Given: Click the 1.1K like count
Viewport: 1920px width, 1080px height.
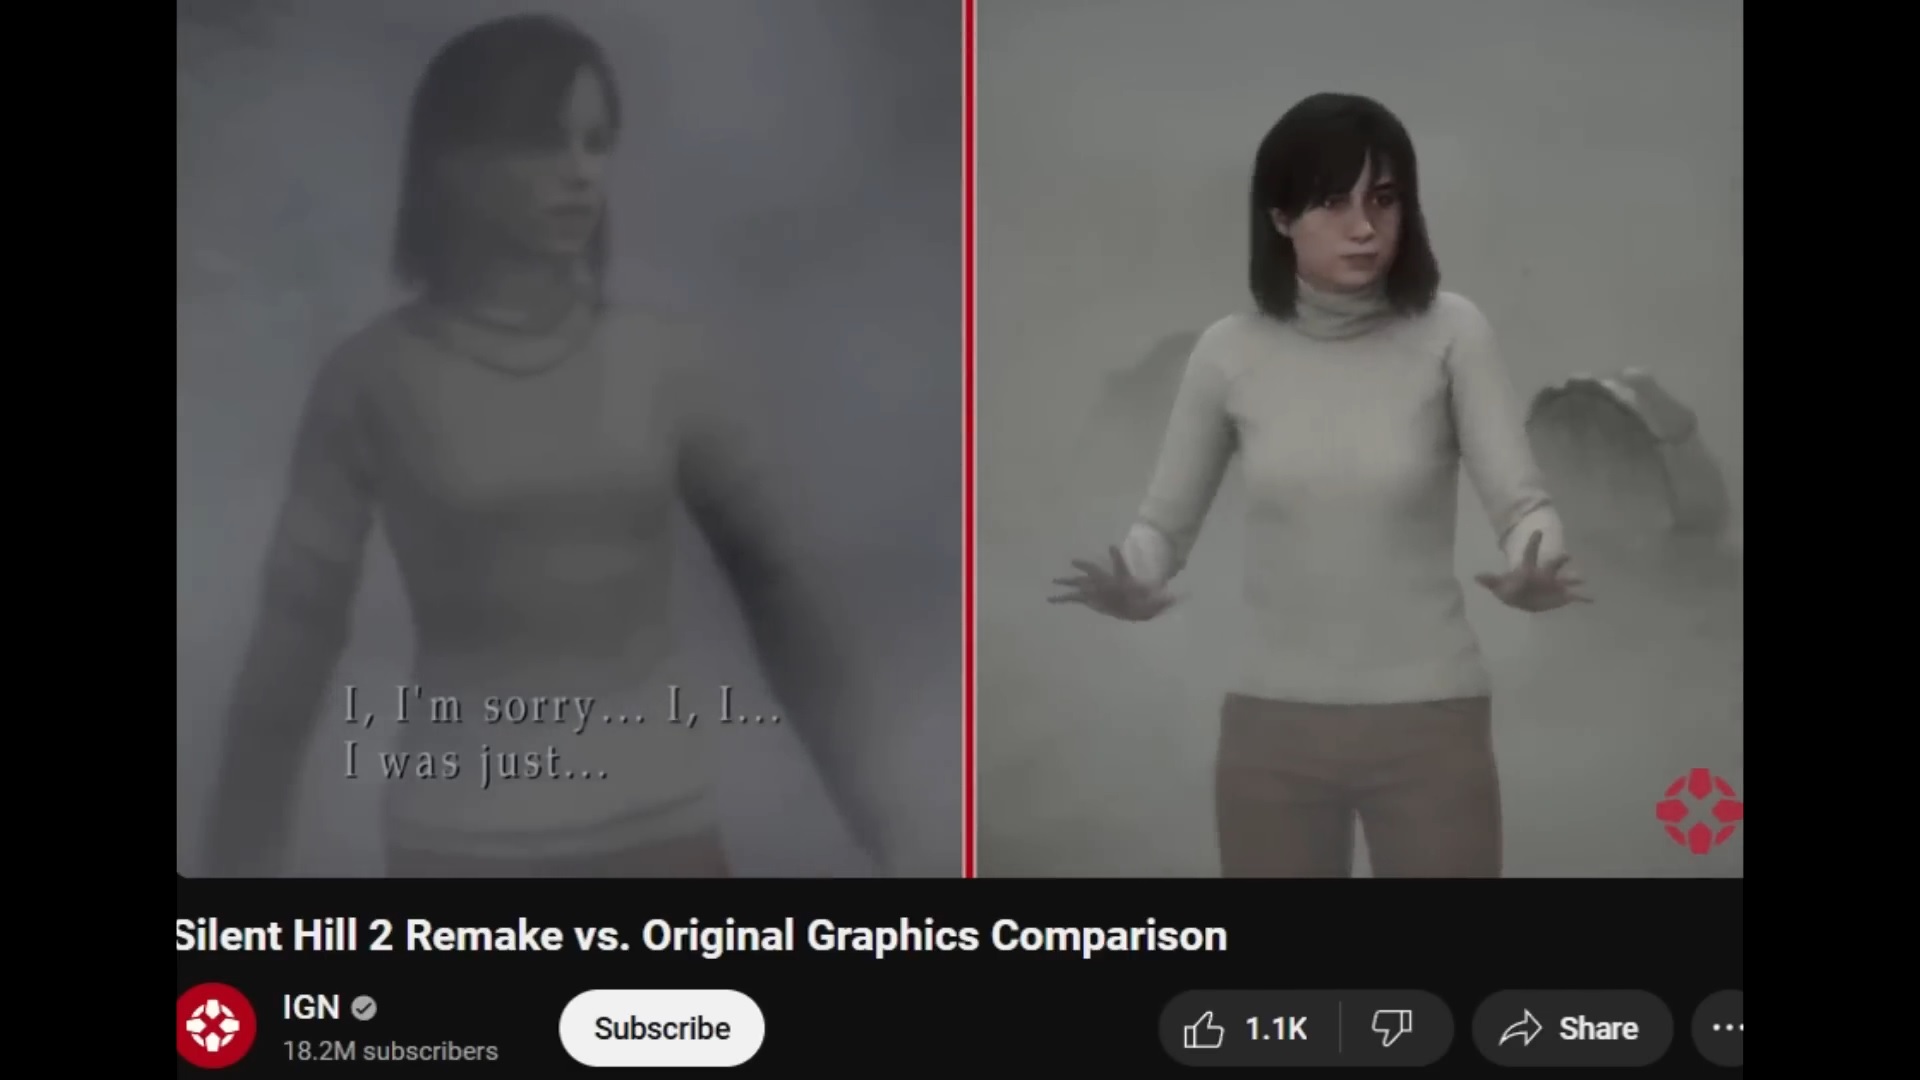Looking at the screenshot, I should point(1276,1028).
